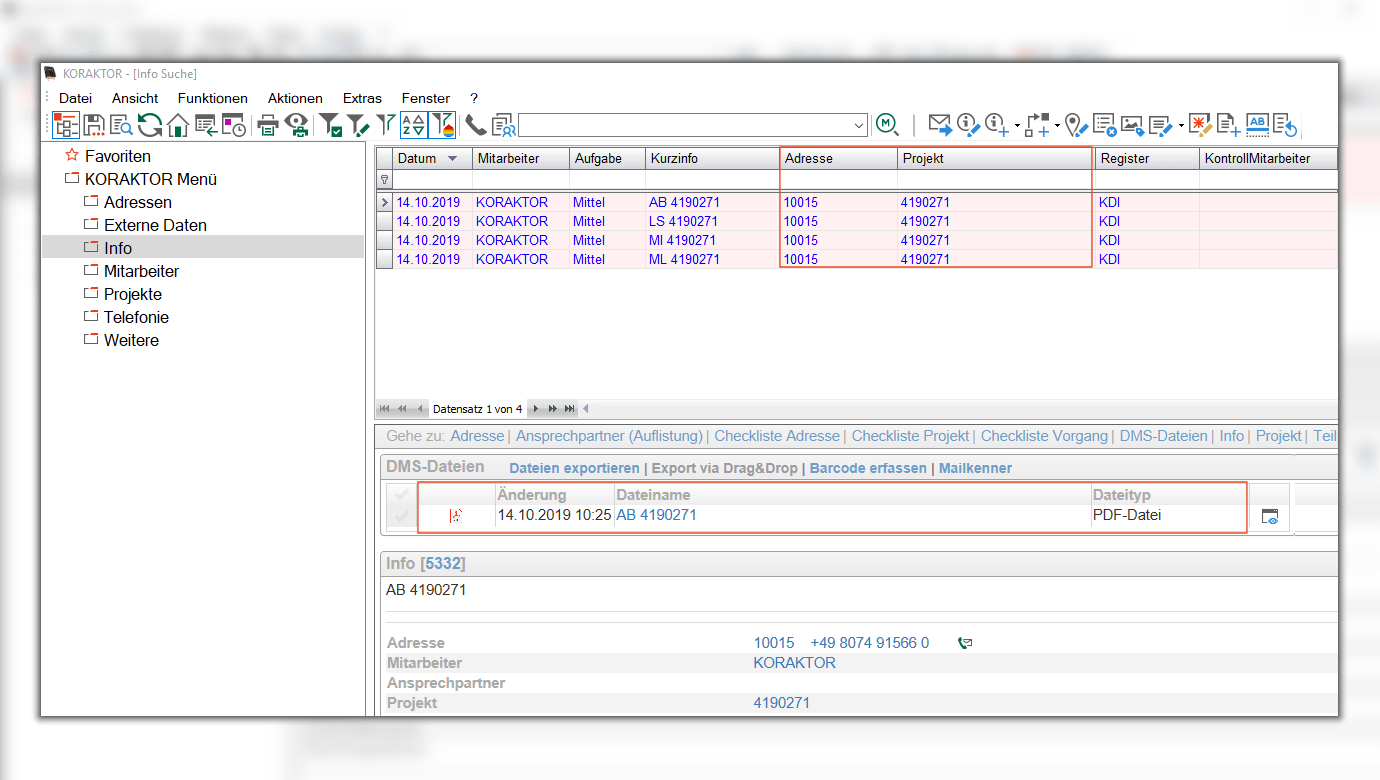Open the toolbar search combo box dropdown
The height and width of the screenshot is (780, 1380).
click(x=859, y=126)
